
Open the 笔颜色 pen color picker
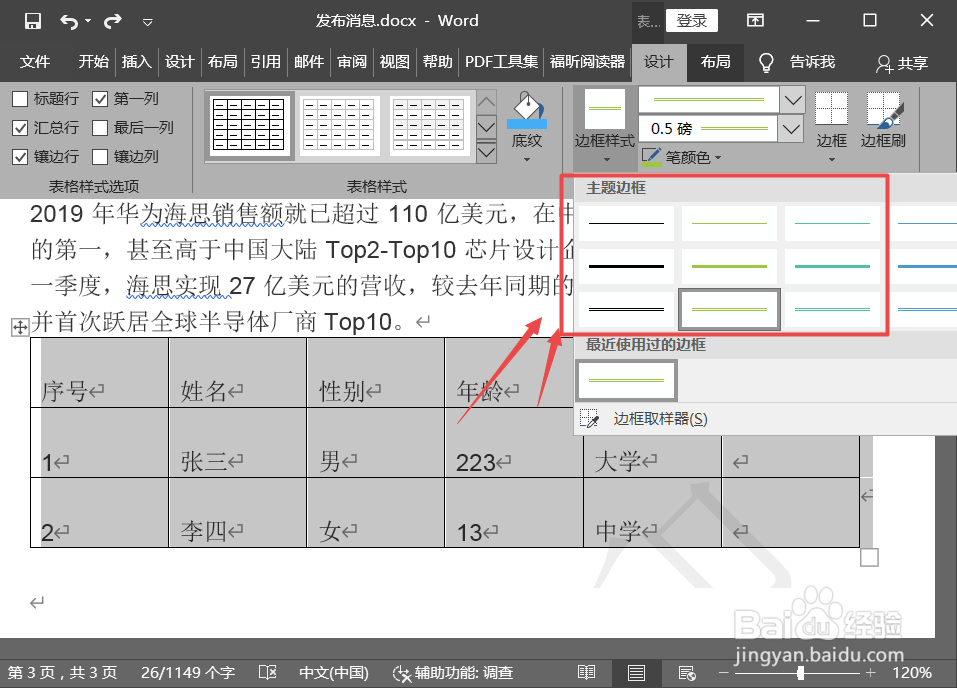coord(682,158)
